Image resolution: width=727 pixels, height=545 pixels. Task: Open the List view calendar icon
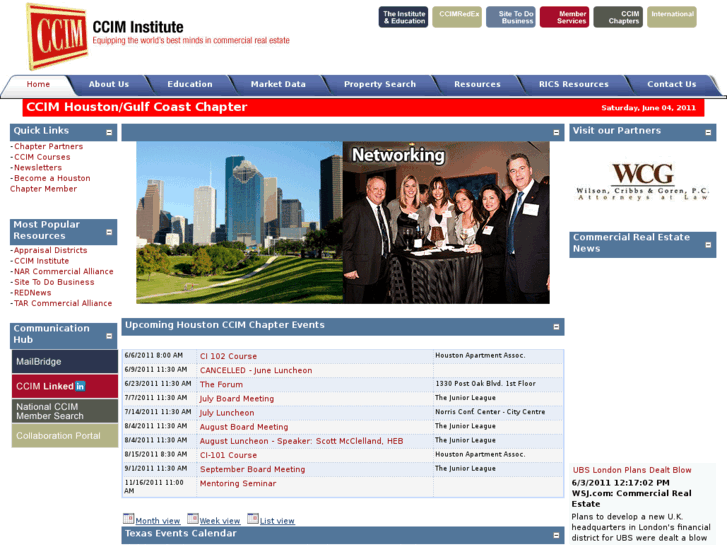tap(253, 519)
